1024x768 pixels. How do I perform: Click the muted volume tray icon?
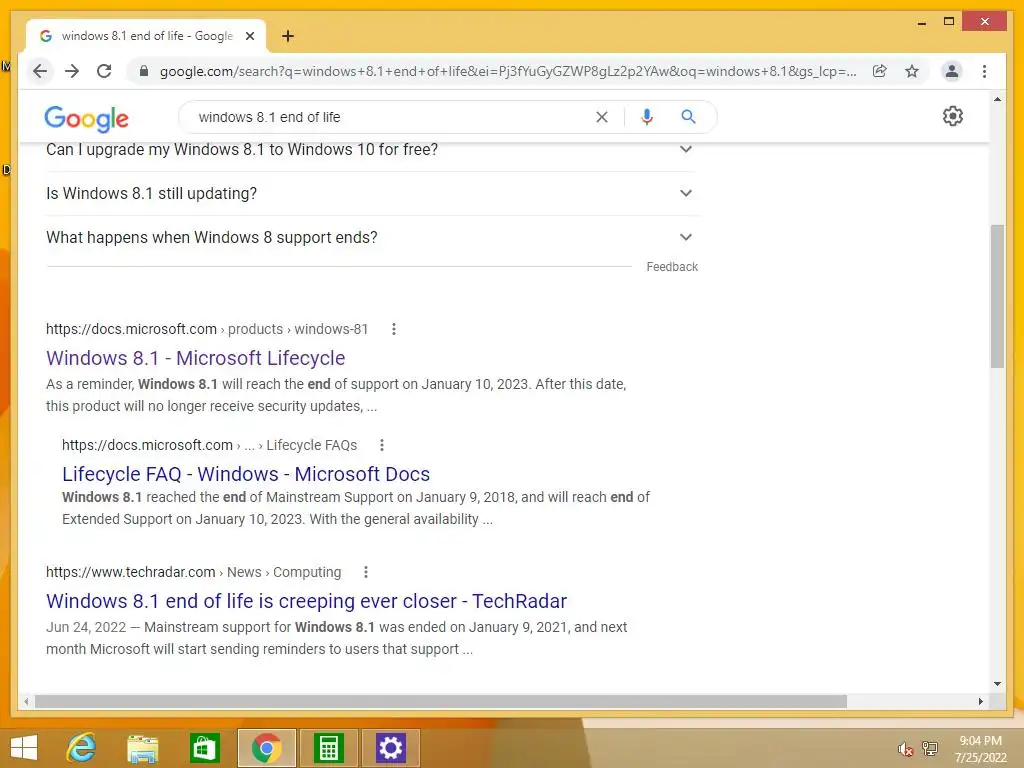[905, 749]
